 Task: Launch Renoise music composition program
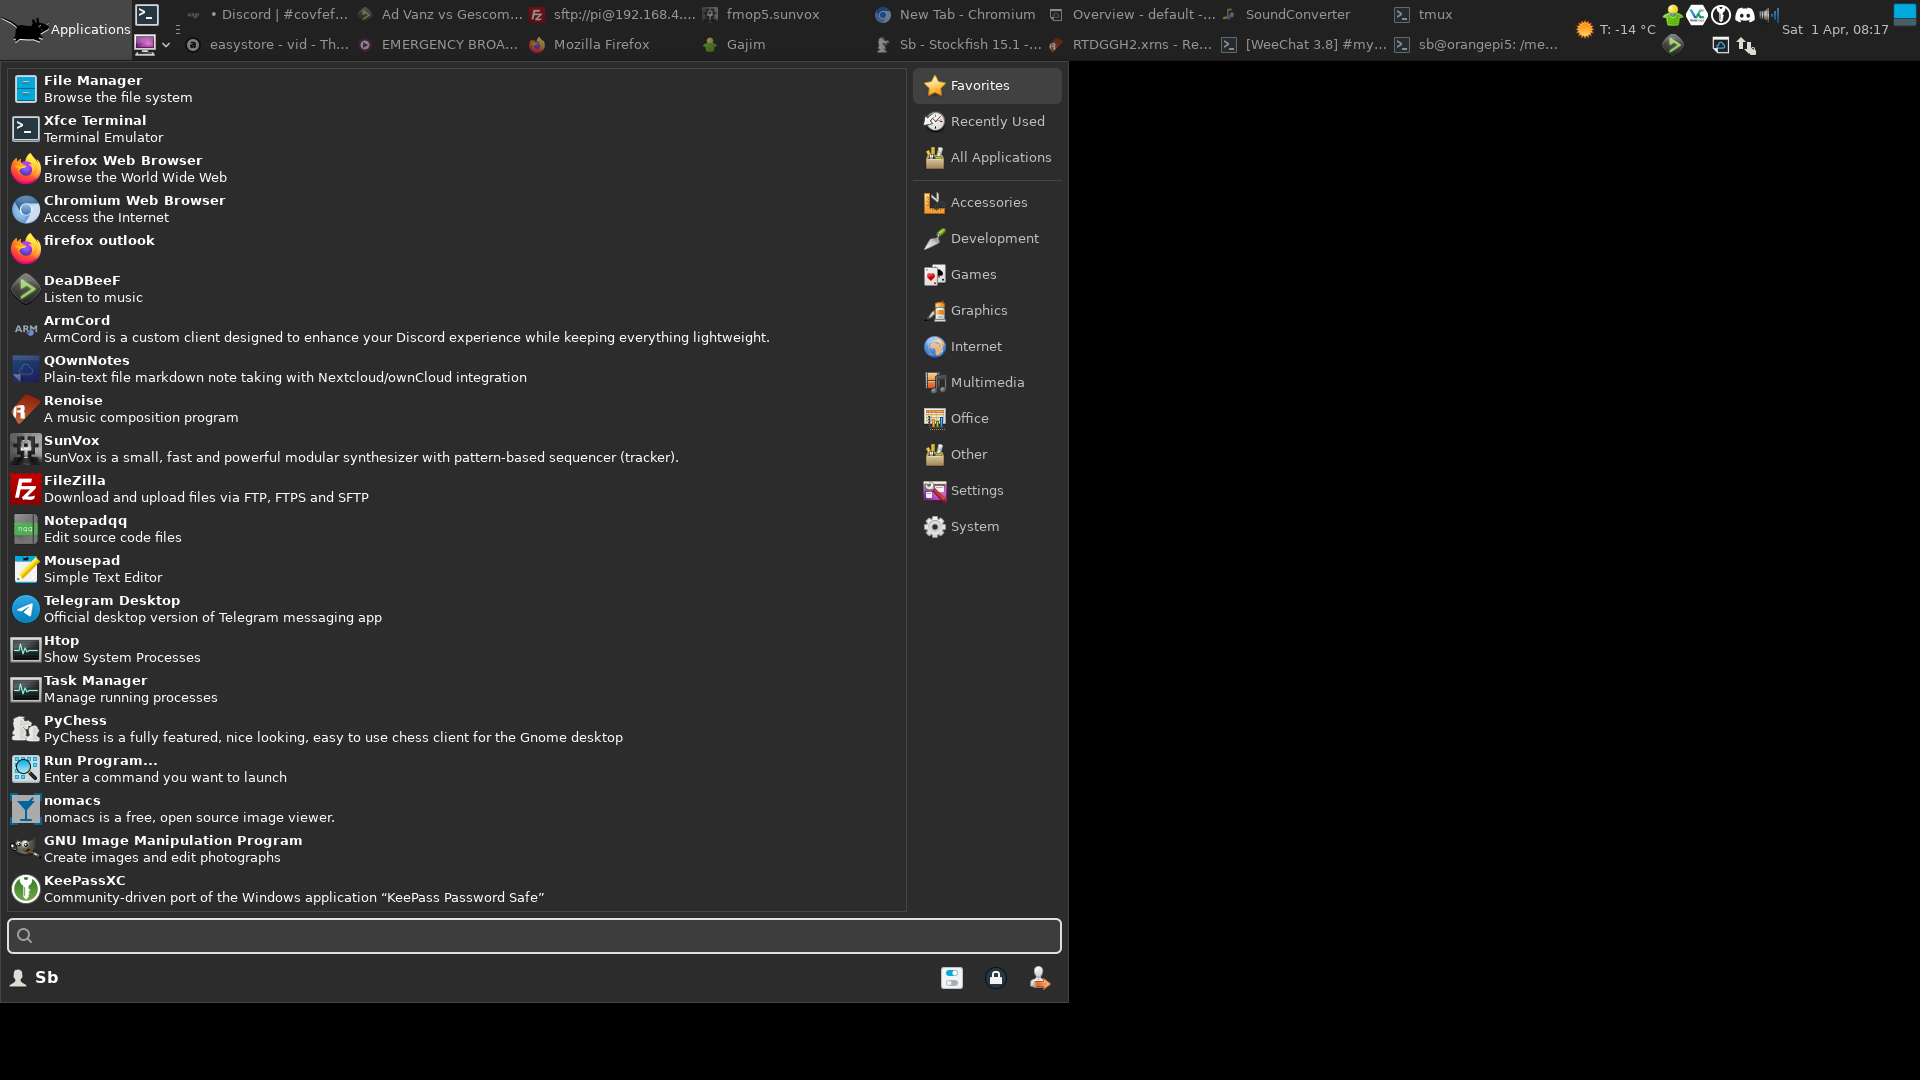[456, 409]
